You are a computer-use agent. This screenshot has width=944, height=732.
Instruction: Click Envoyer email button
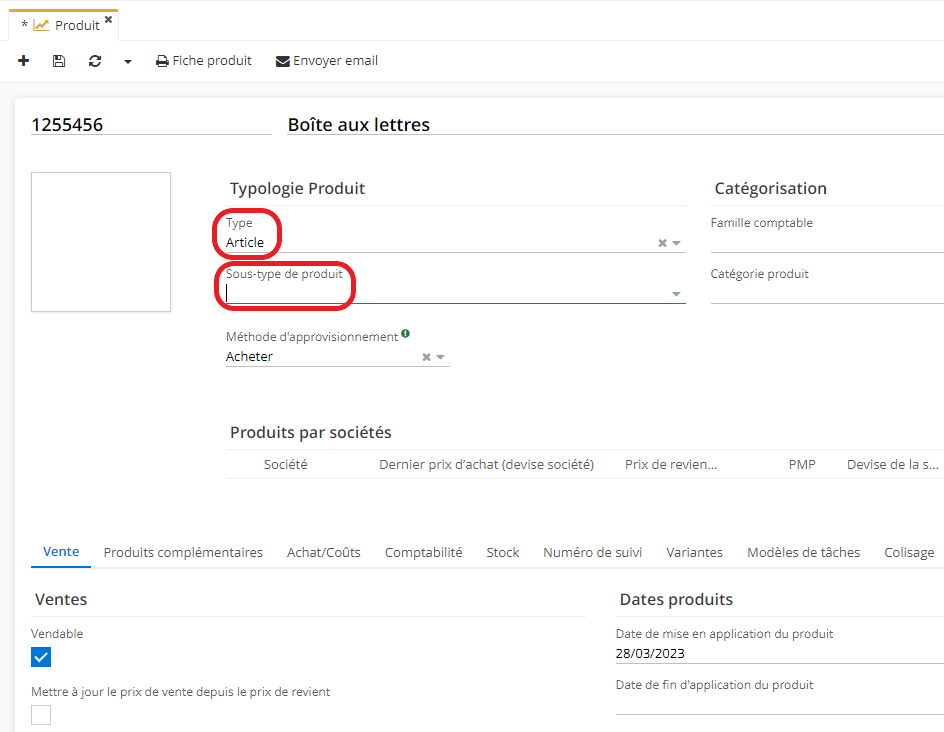(x=327, y=61)
